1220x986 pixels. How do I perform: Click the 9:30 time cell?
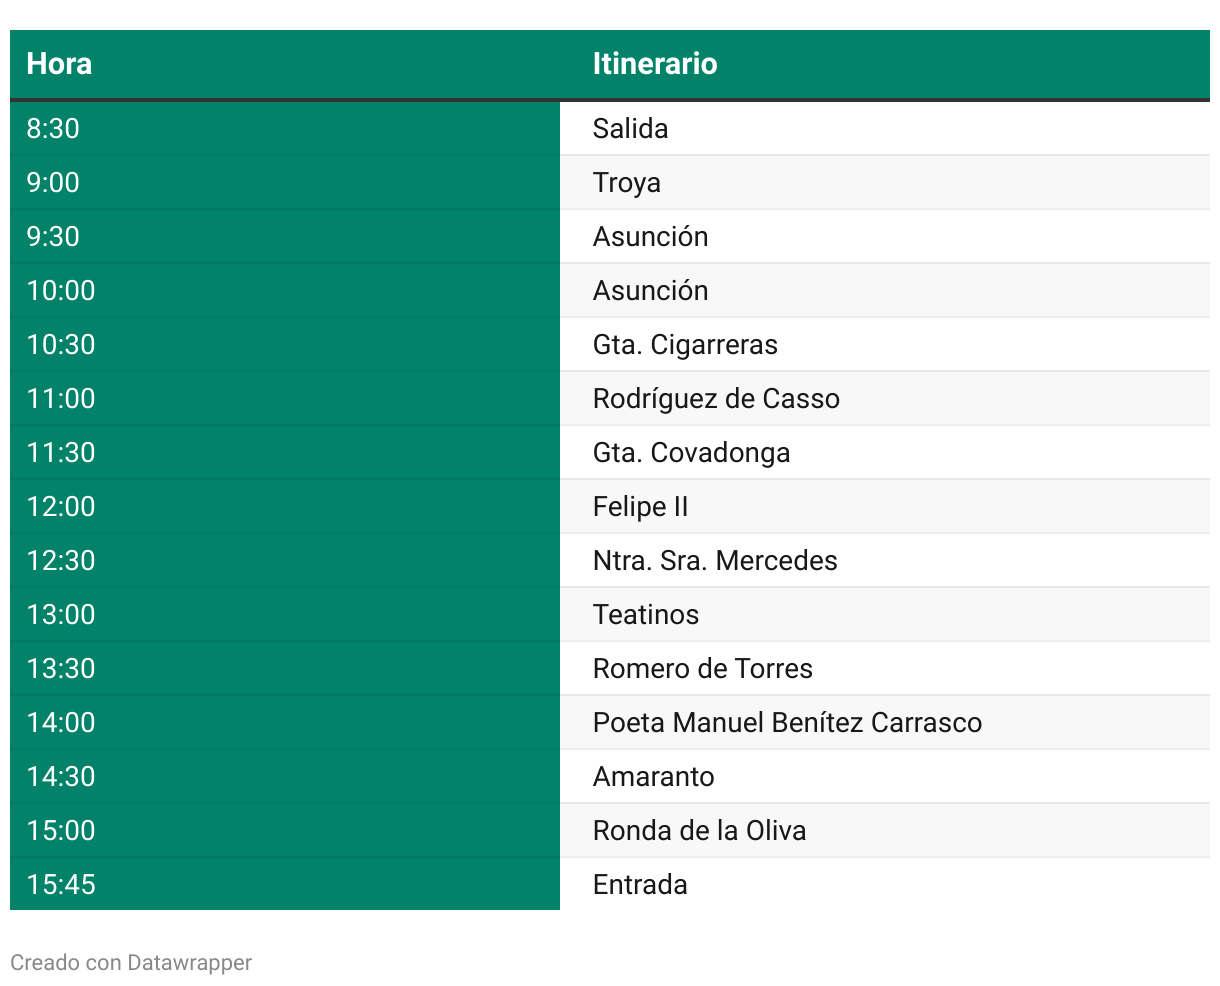pos(53,237)
